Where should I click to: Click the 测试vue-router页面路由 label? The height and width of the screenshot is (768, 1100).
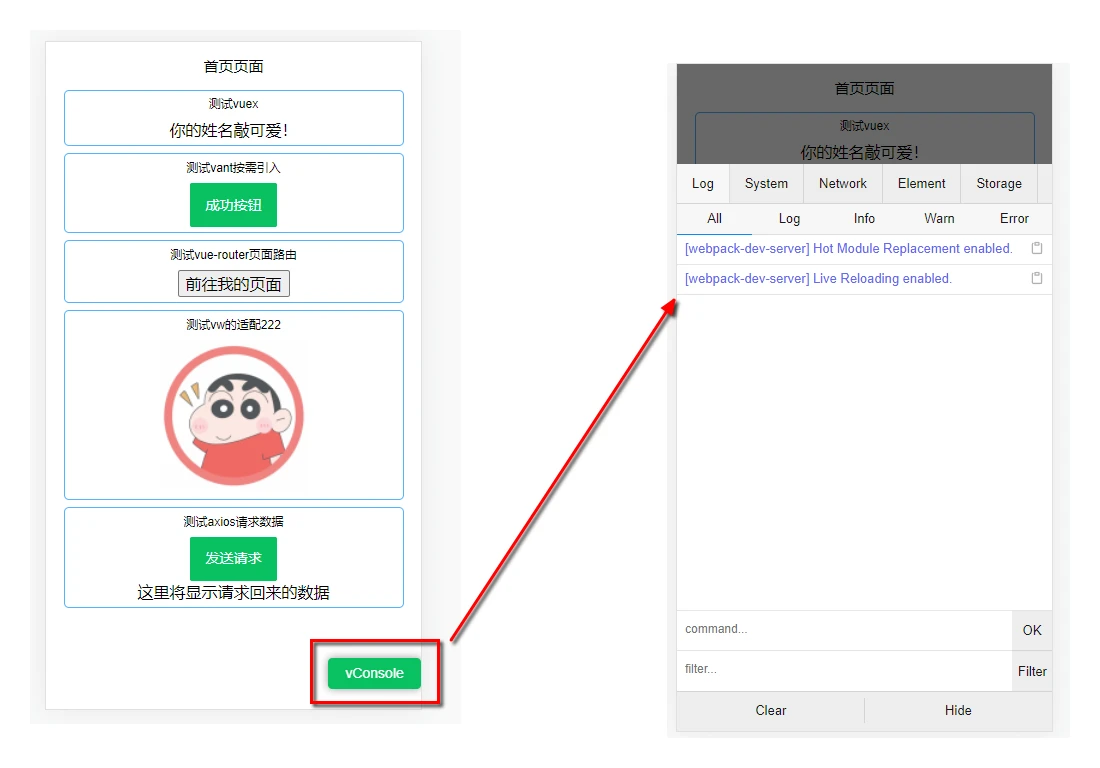click(x=234, y=255)
